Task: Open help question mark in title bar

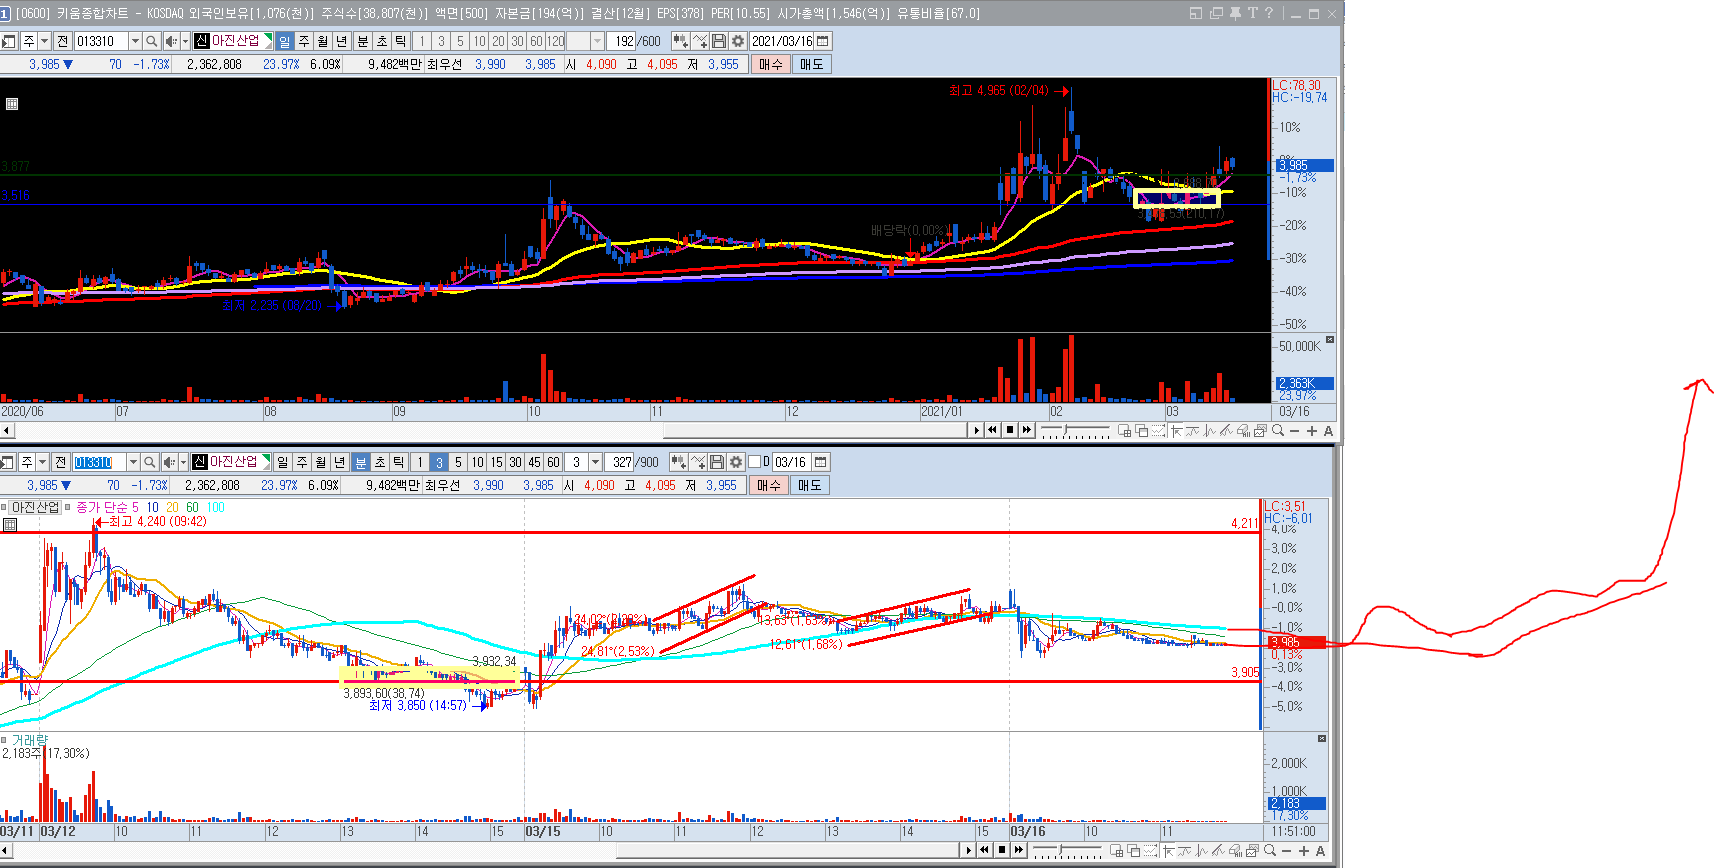Action: 1269,13
